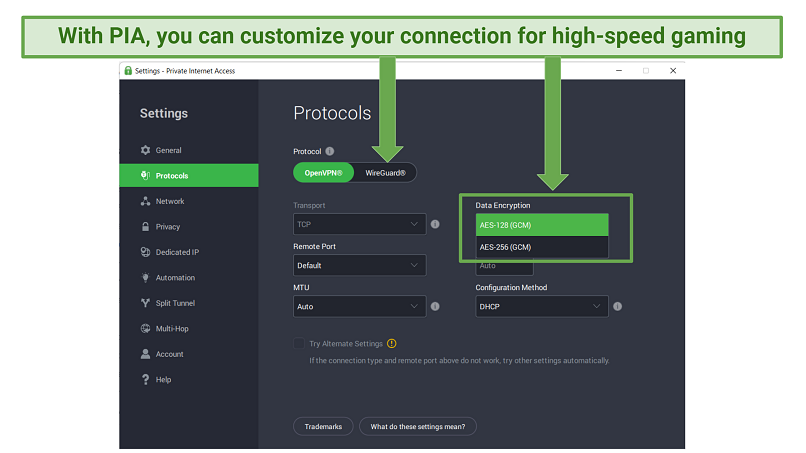Enable the Try Alternate Settings checkbox
The width and height of the screenshot is (806, 453).
[x=299, y=343]
